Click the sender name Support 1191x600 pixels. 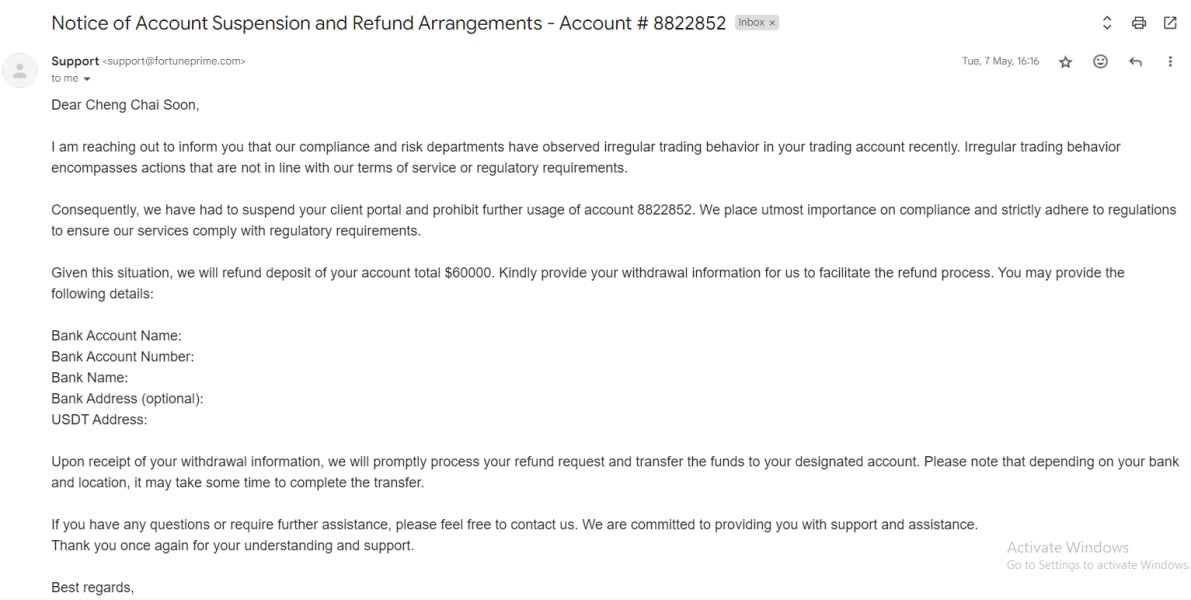[x=75, y=61]
